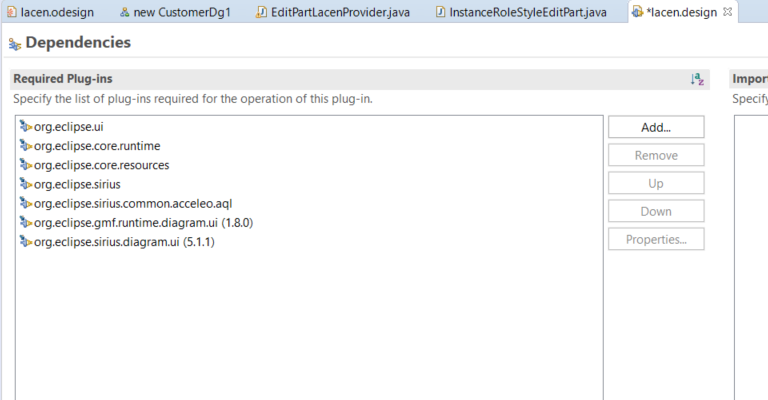Switch to the lacen.odesign tab
Image resolution: width=768 pixels, height=400 pixels.
50,12
